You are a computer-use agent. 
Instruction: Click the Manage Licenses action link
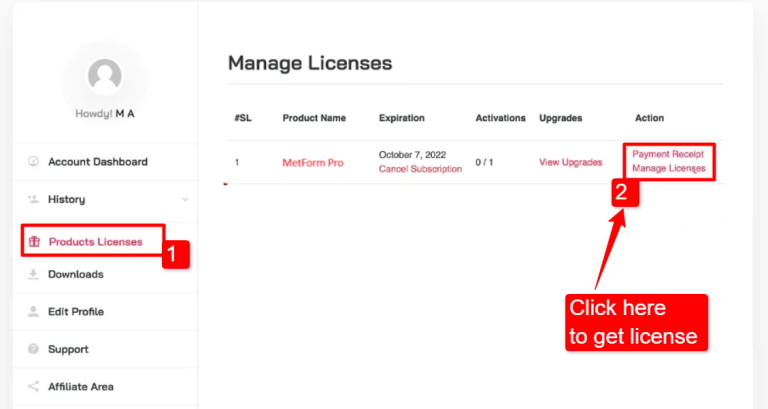(668, 169)
